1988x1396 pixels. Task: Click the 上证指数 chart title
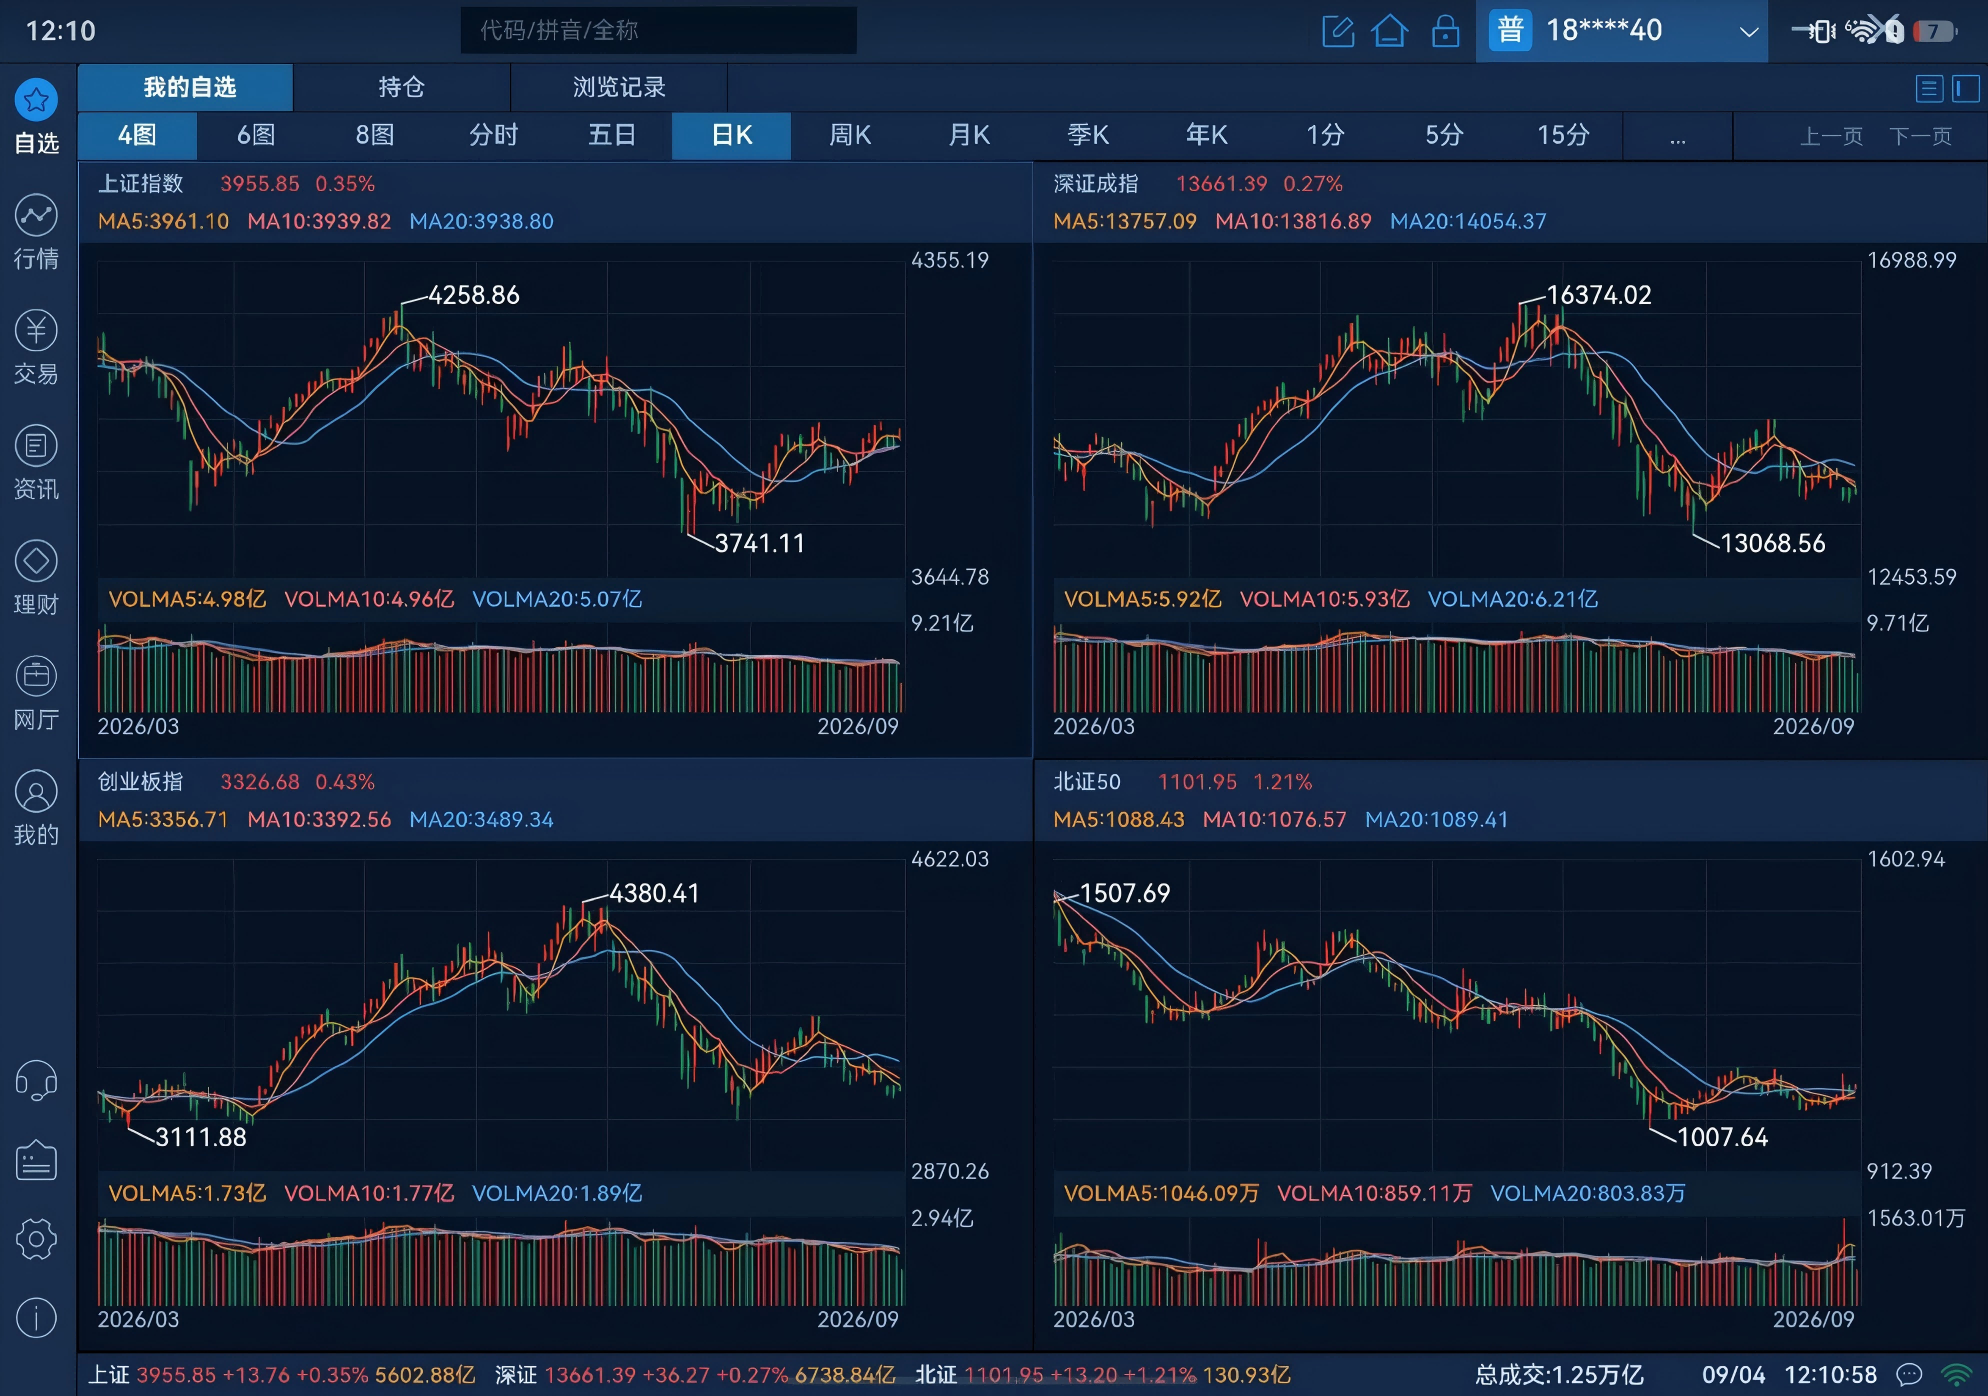[x=141, y=184]
